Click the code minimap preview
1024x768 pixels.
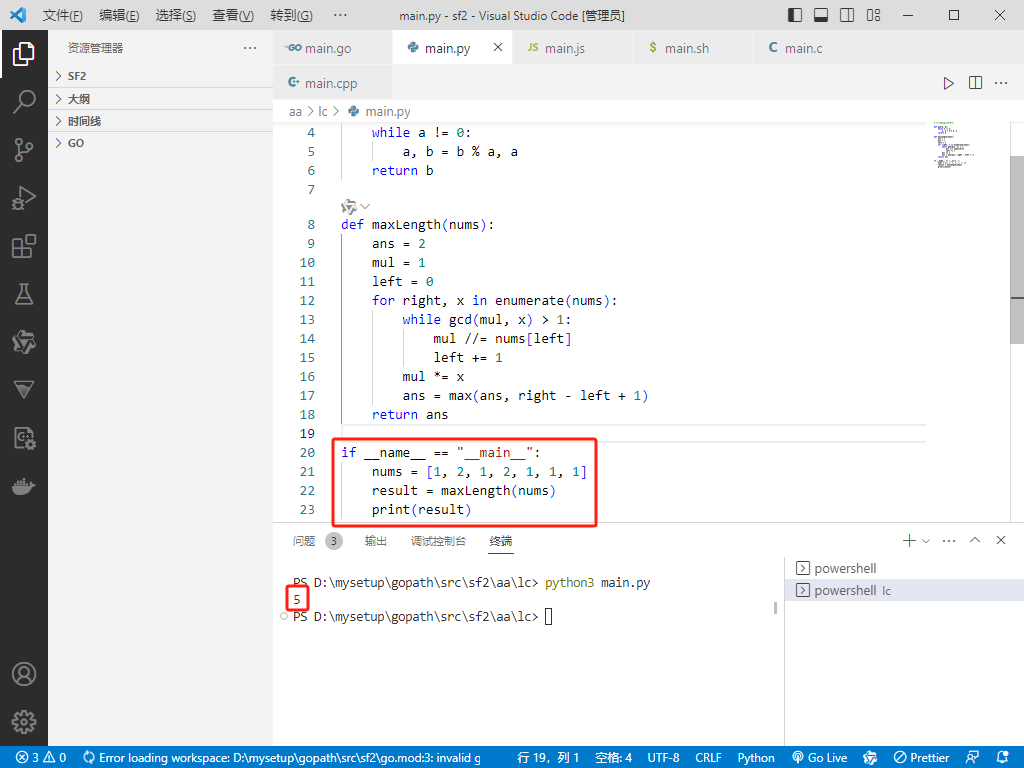pyautogui.click(x=953, y=145)
